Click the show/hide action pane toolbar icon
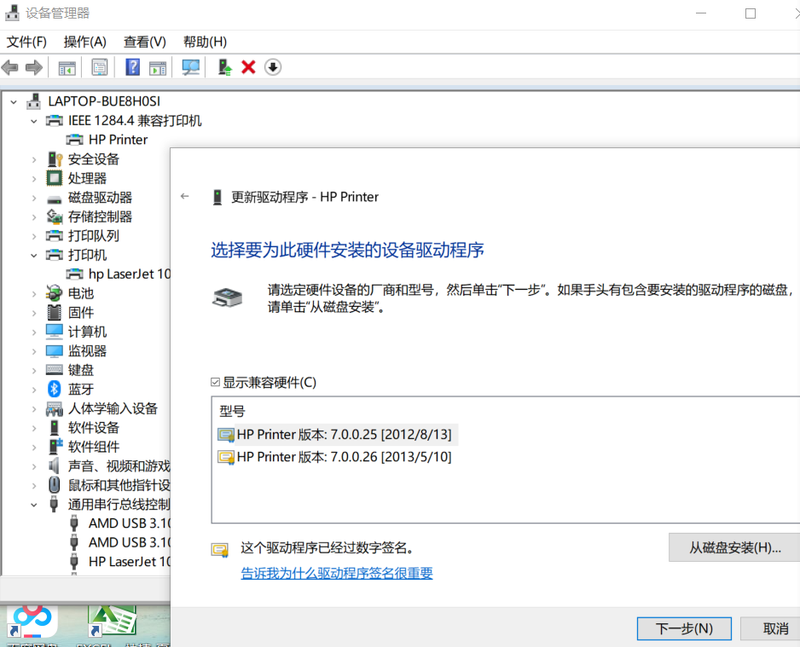 (158, 67)
